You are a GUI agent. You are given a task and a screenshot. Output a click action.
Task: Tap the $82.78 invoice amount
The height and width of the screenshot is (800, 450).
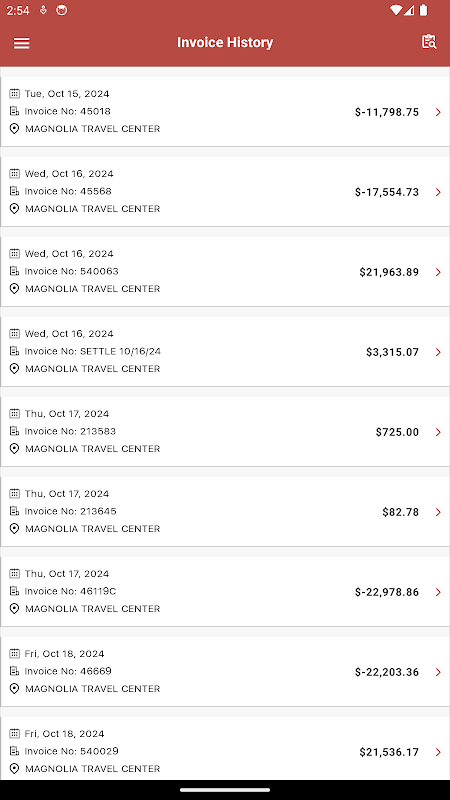click(x=401, y=512)
